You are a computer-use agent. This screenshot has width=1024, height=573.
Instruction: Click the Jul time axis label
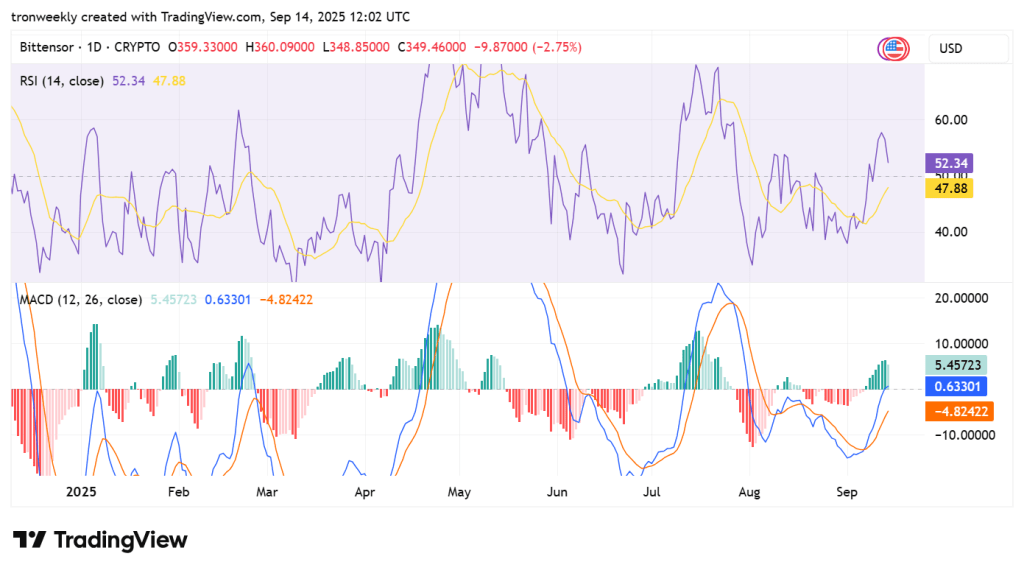click(x=651, y=492)
